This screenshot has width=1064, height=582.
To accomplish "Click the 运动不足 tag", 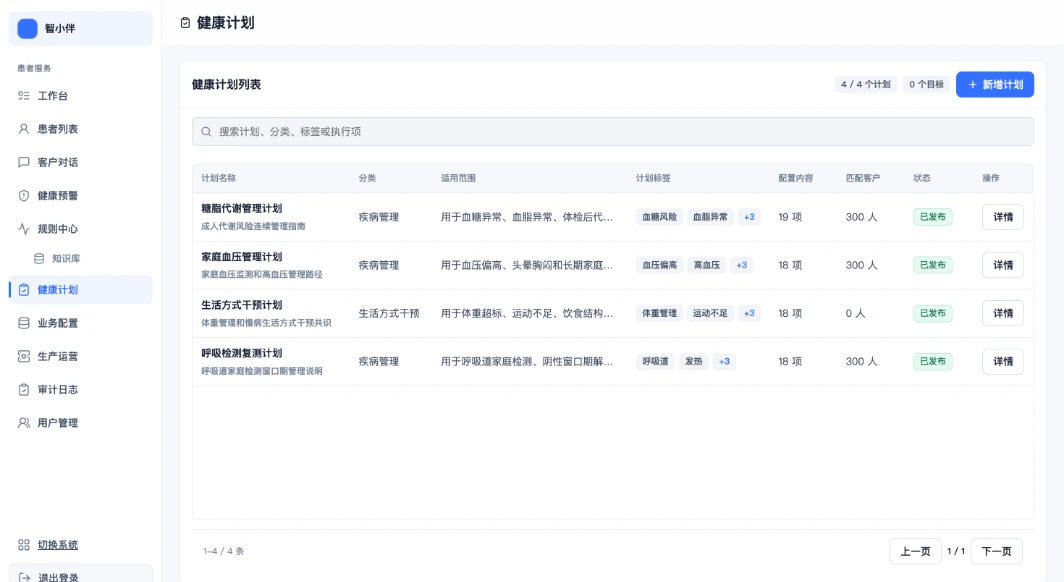I will pos(710,313).
